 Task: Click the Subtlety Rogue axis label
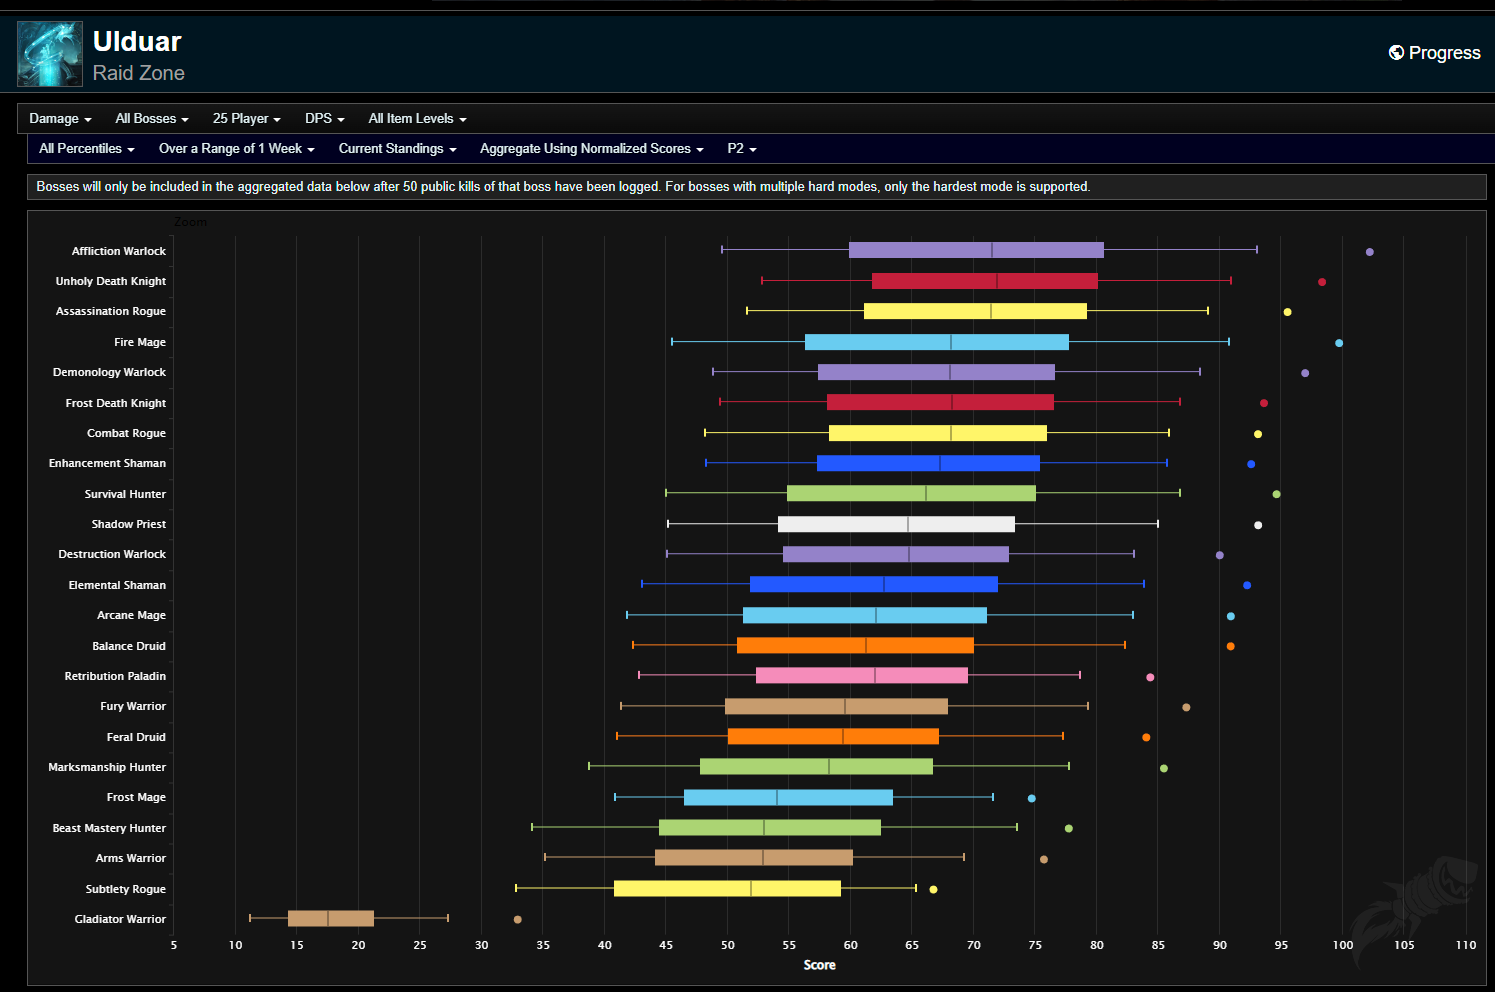click(126, 889)
